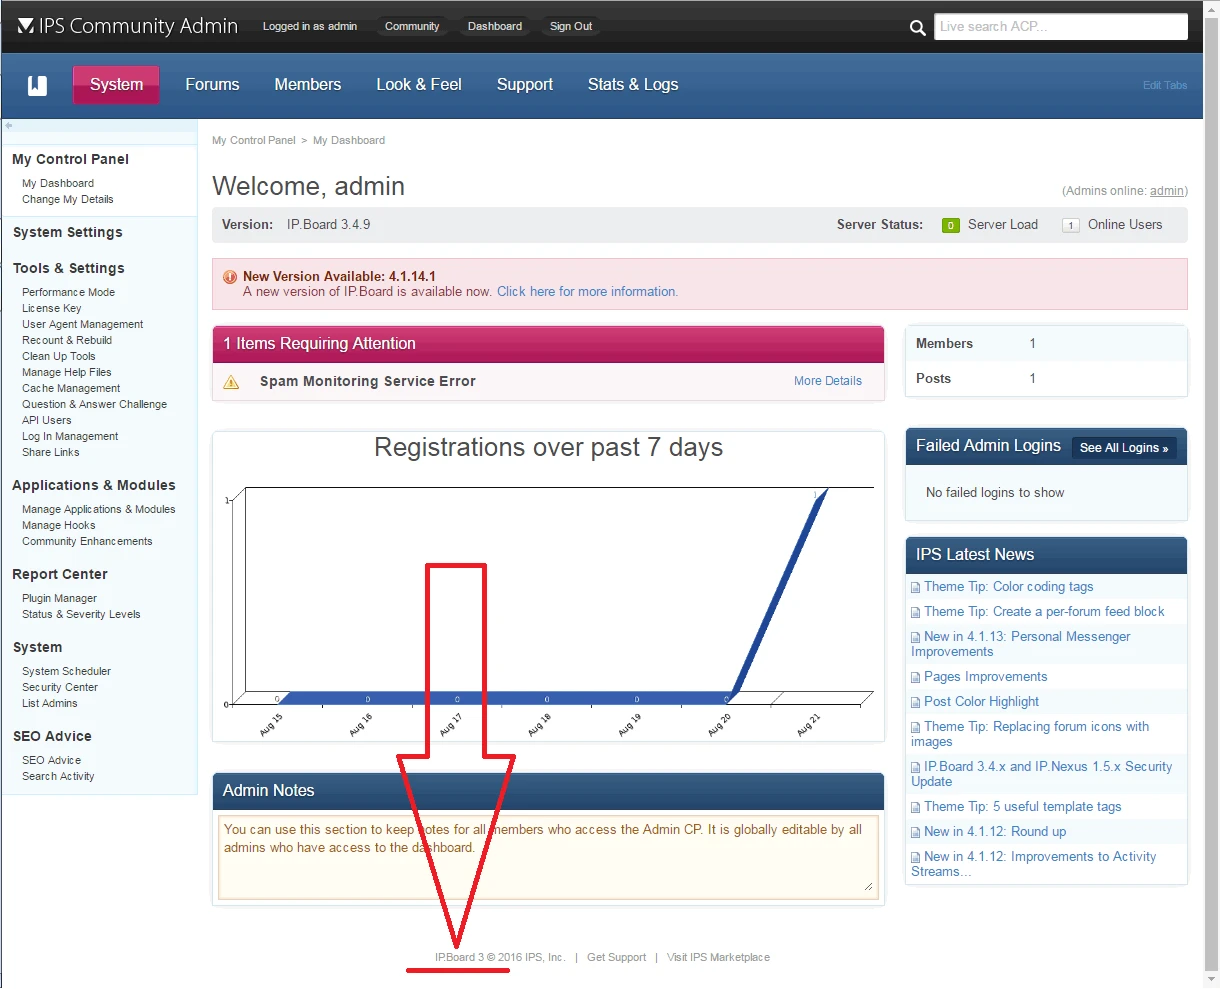The width and height of the screenshot is (1220, 989).
Task: Click the document icon beside Pages Improvements
Action: [915, 676]
